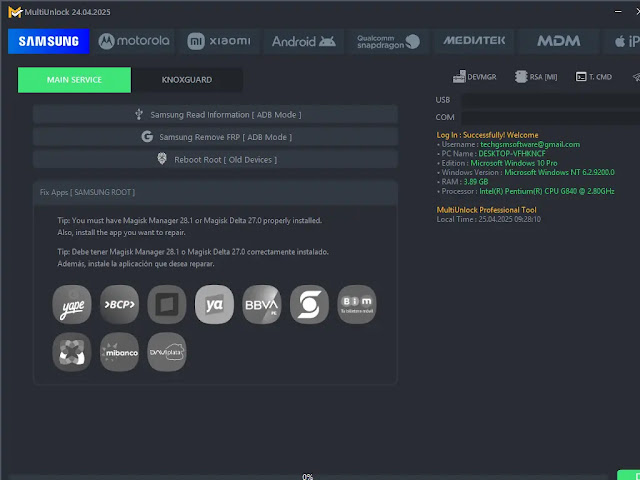Viewport: 640px width, 480px height.
Task: Switch to the KNOXGUARD tab
Action: coord(187,80)
